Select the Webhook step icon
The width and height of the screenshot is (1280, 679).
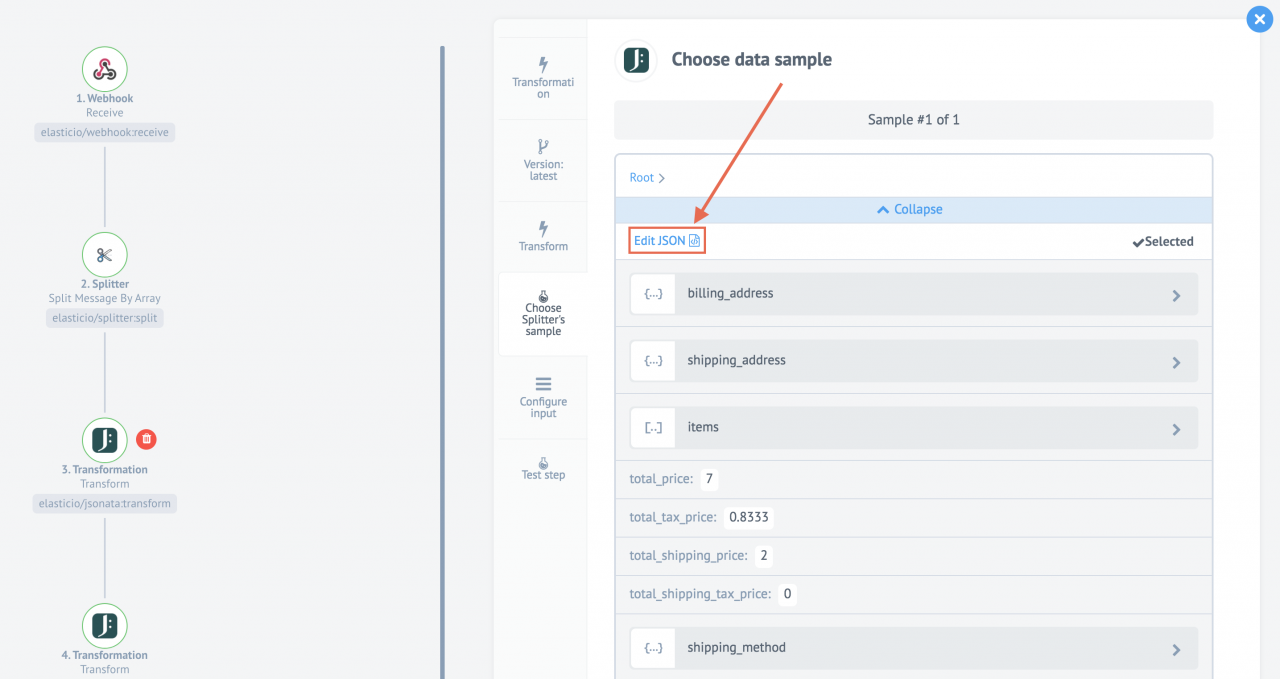point(104,69)
